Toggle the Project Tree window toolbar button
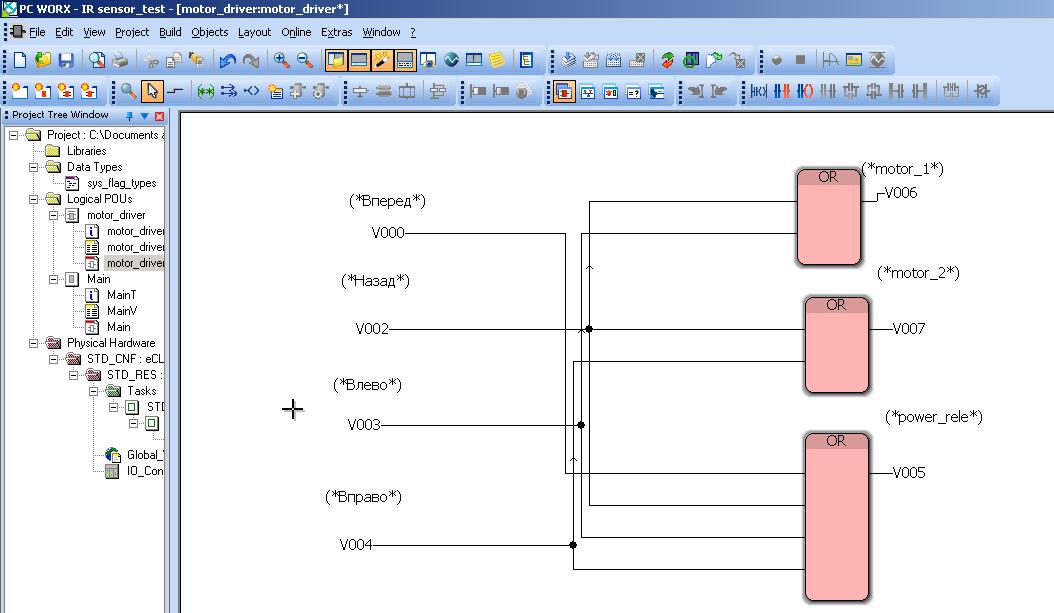 click(x=336, y=61)
